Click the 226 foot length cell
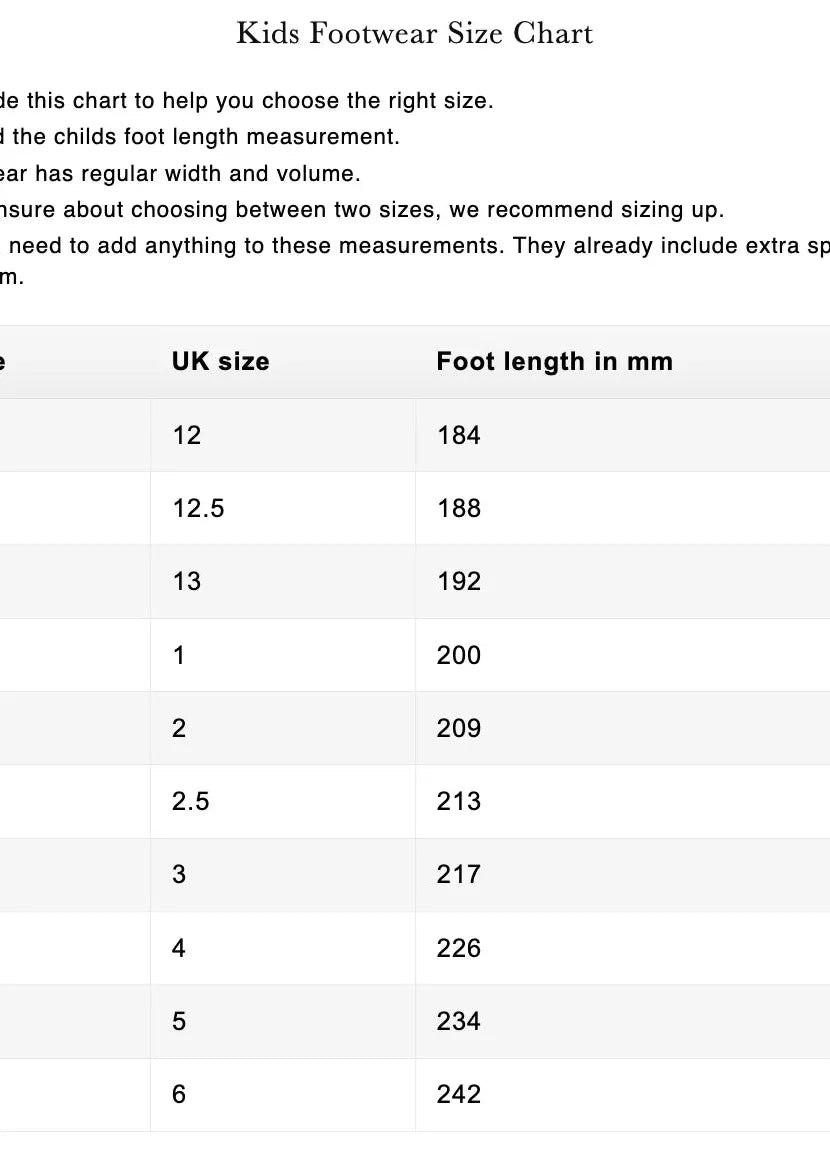Image resolution: width=830 pixels, height=1162 pixels. [x=459, y=948]
